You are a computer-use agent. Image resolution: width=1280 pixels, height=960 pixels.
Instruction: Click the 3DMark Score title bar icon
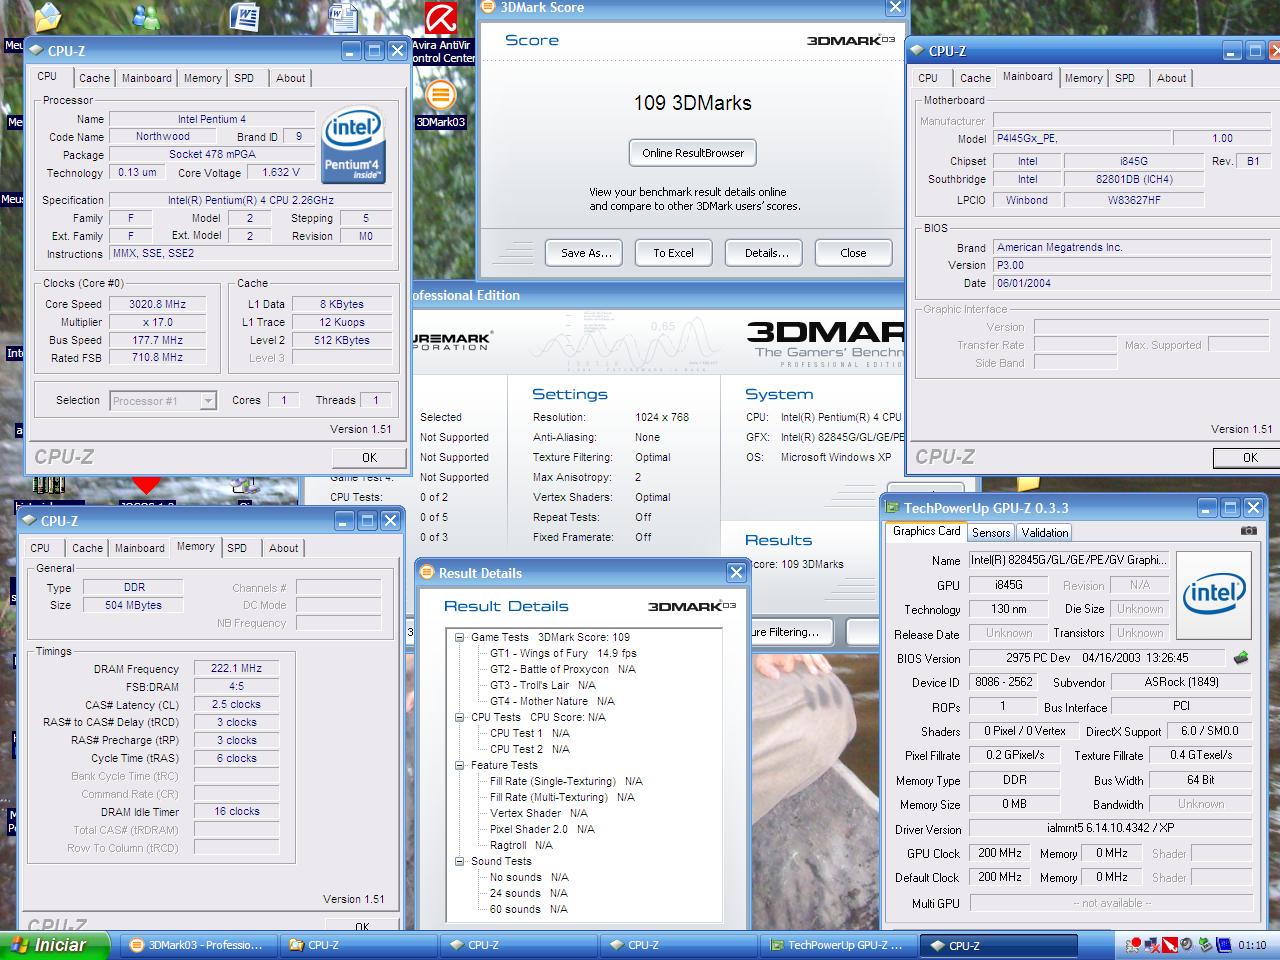[x=489, y=7]
